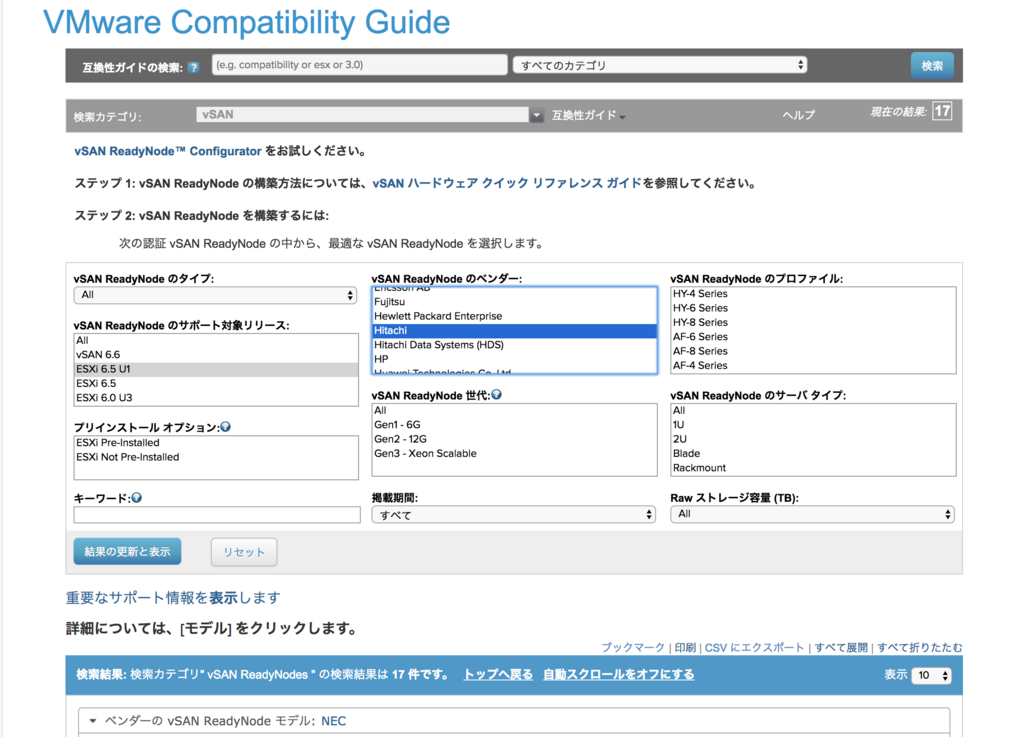Click 結果の更新と表示 button
The height and width of the screenshot is (737, 1024).
tap(127, 552)
